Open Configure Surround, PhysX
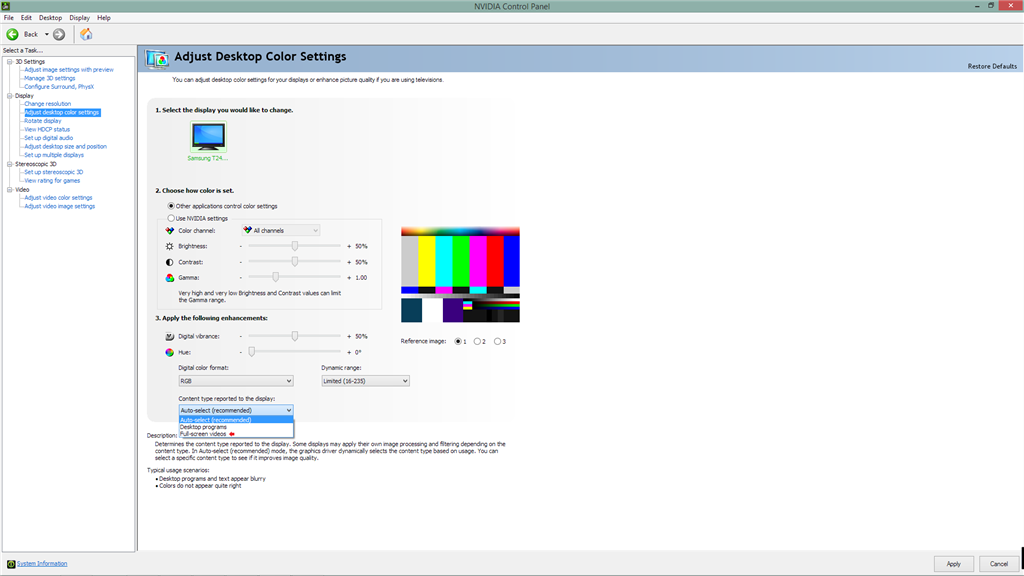1024x576 pixels. click(59, 87)
